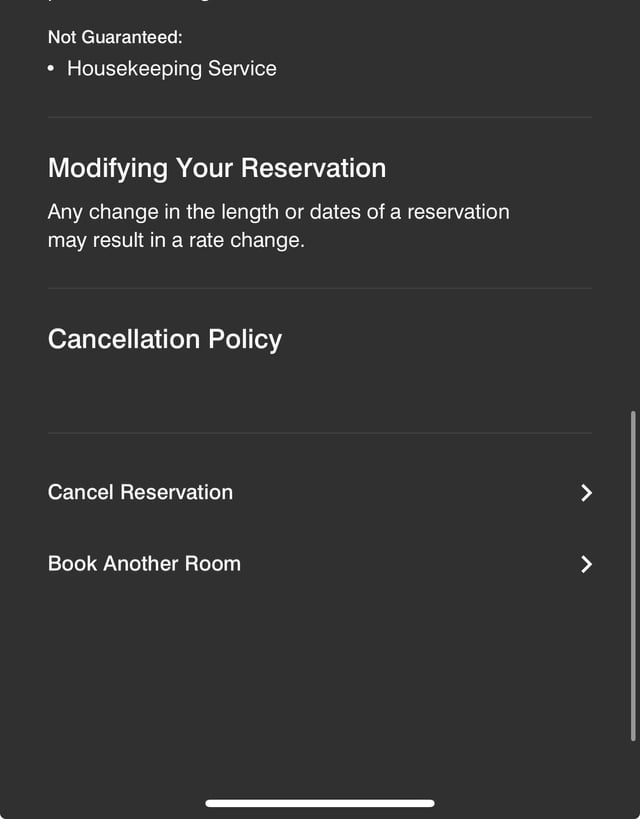Click the divider line above Cancel Reservation
The image size is (640, 819).
click(320, 432)
